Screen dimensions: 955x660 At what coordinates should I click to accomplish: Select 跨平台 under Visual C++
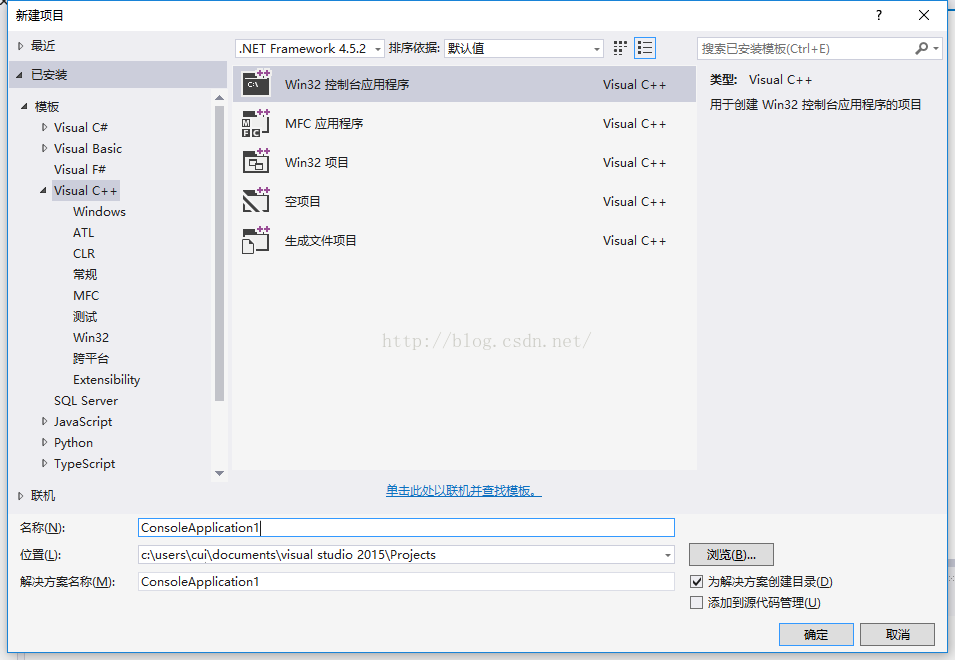click(x=91, y=359)
